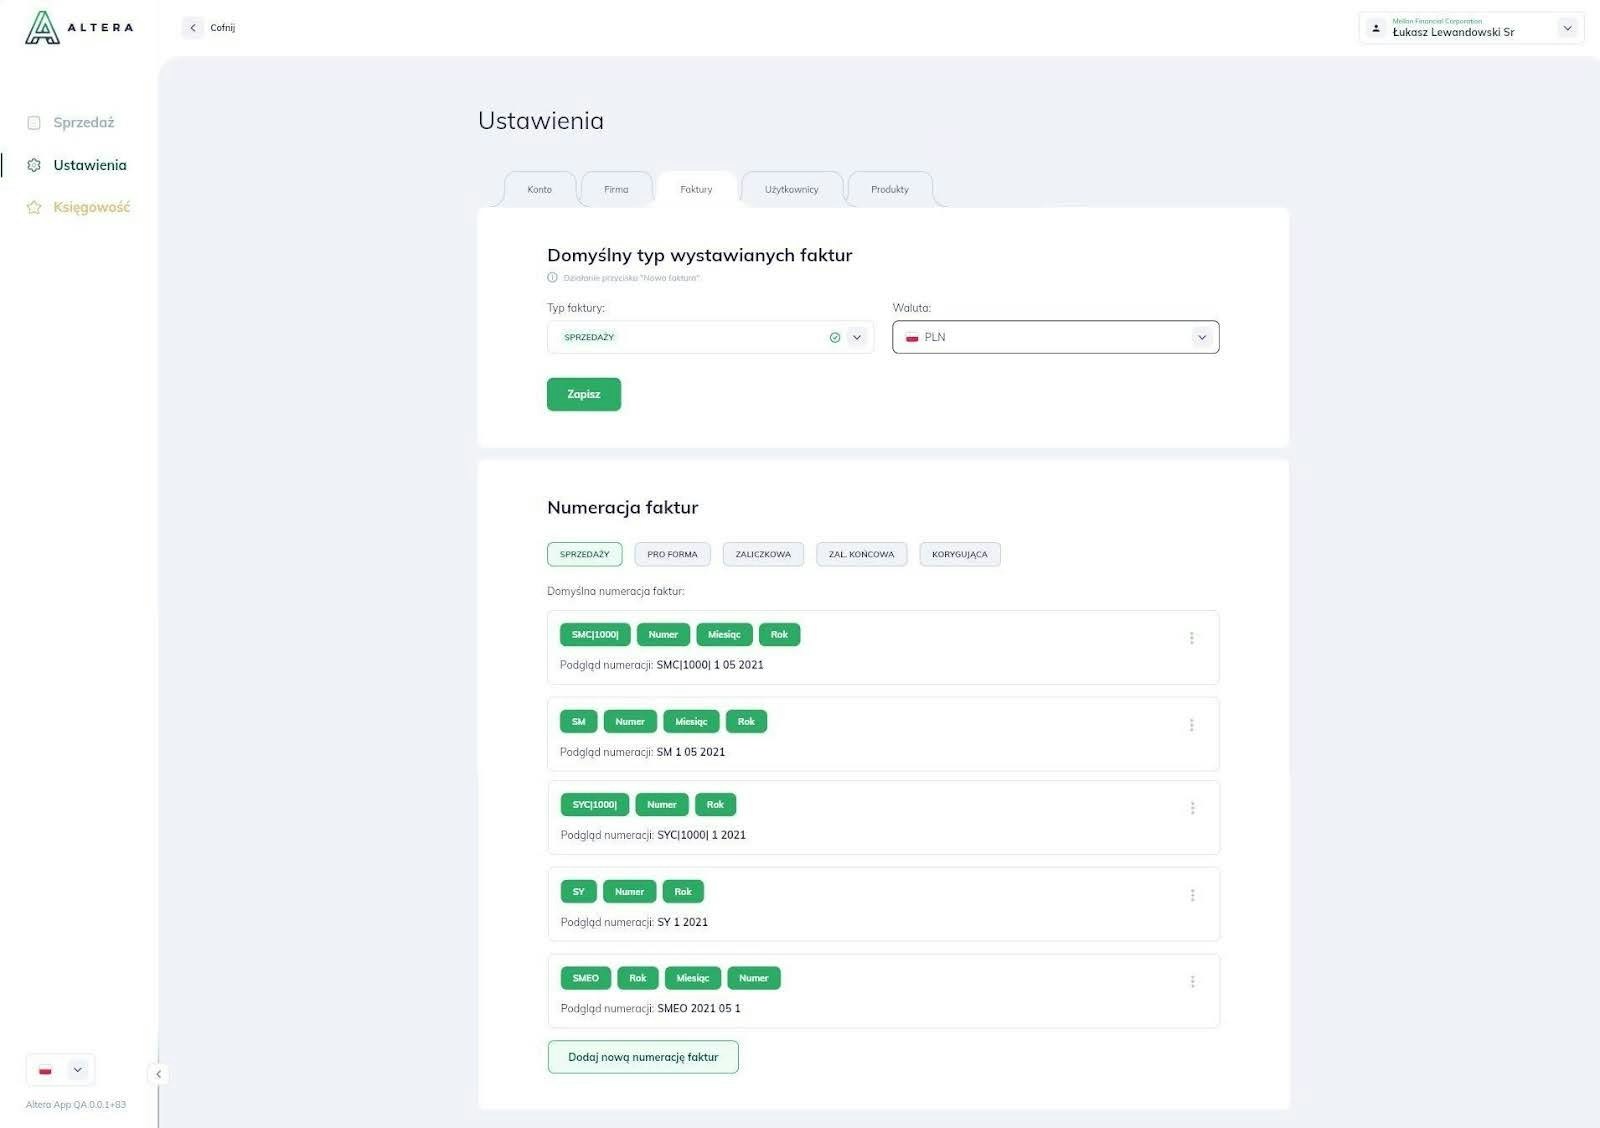Click the Sprzedaż sidebar icon

pos(34,123)
